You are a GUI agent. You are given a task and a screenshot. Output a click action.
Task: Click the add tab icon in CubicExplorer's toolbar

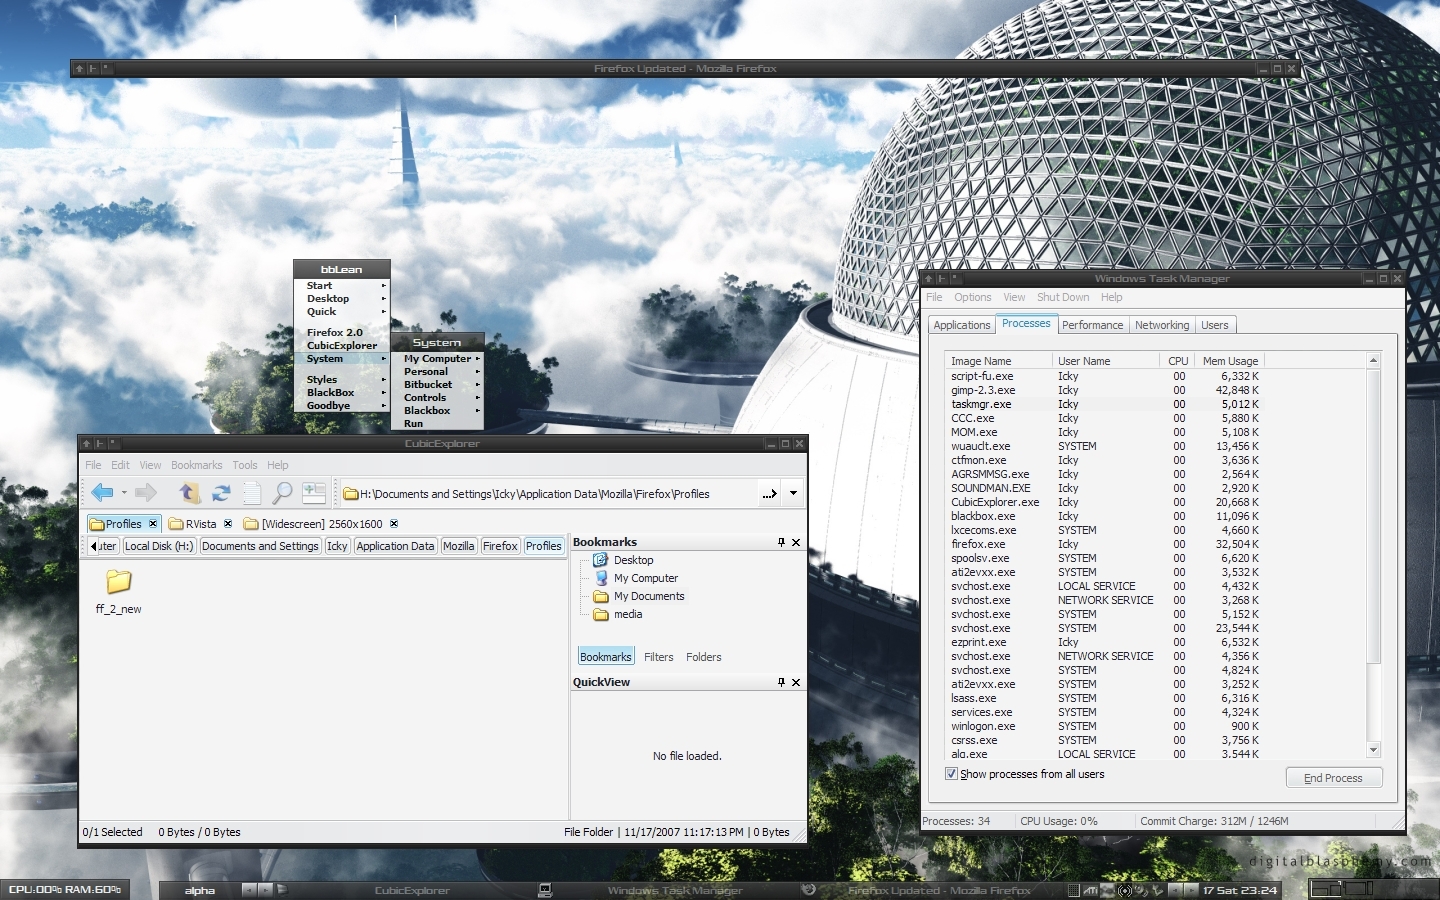(x=314, y=492)
